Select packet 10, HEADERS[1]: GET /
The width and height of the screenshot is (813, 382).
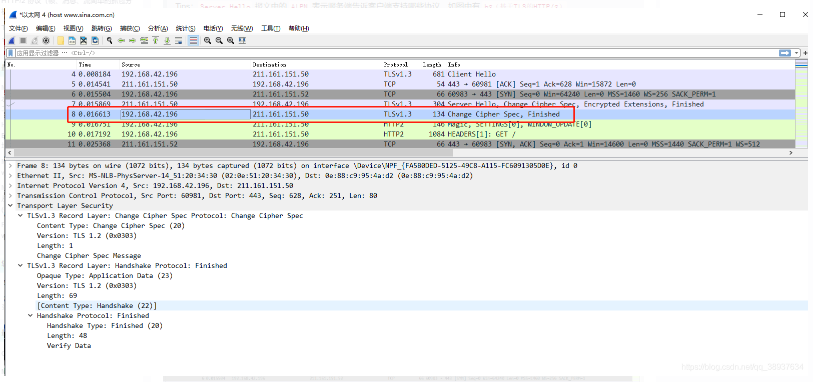(399, 134)
